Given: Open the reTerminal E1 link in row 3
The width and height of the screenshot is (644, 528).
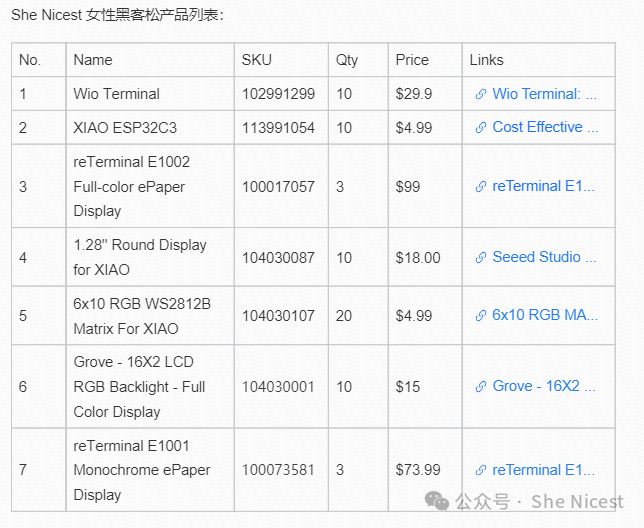Looking at the screenshot, I should pyautogui.click(x=543, y=186).
